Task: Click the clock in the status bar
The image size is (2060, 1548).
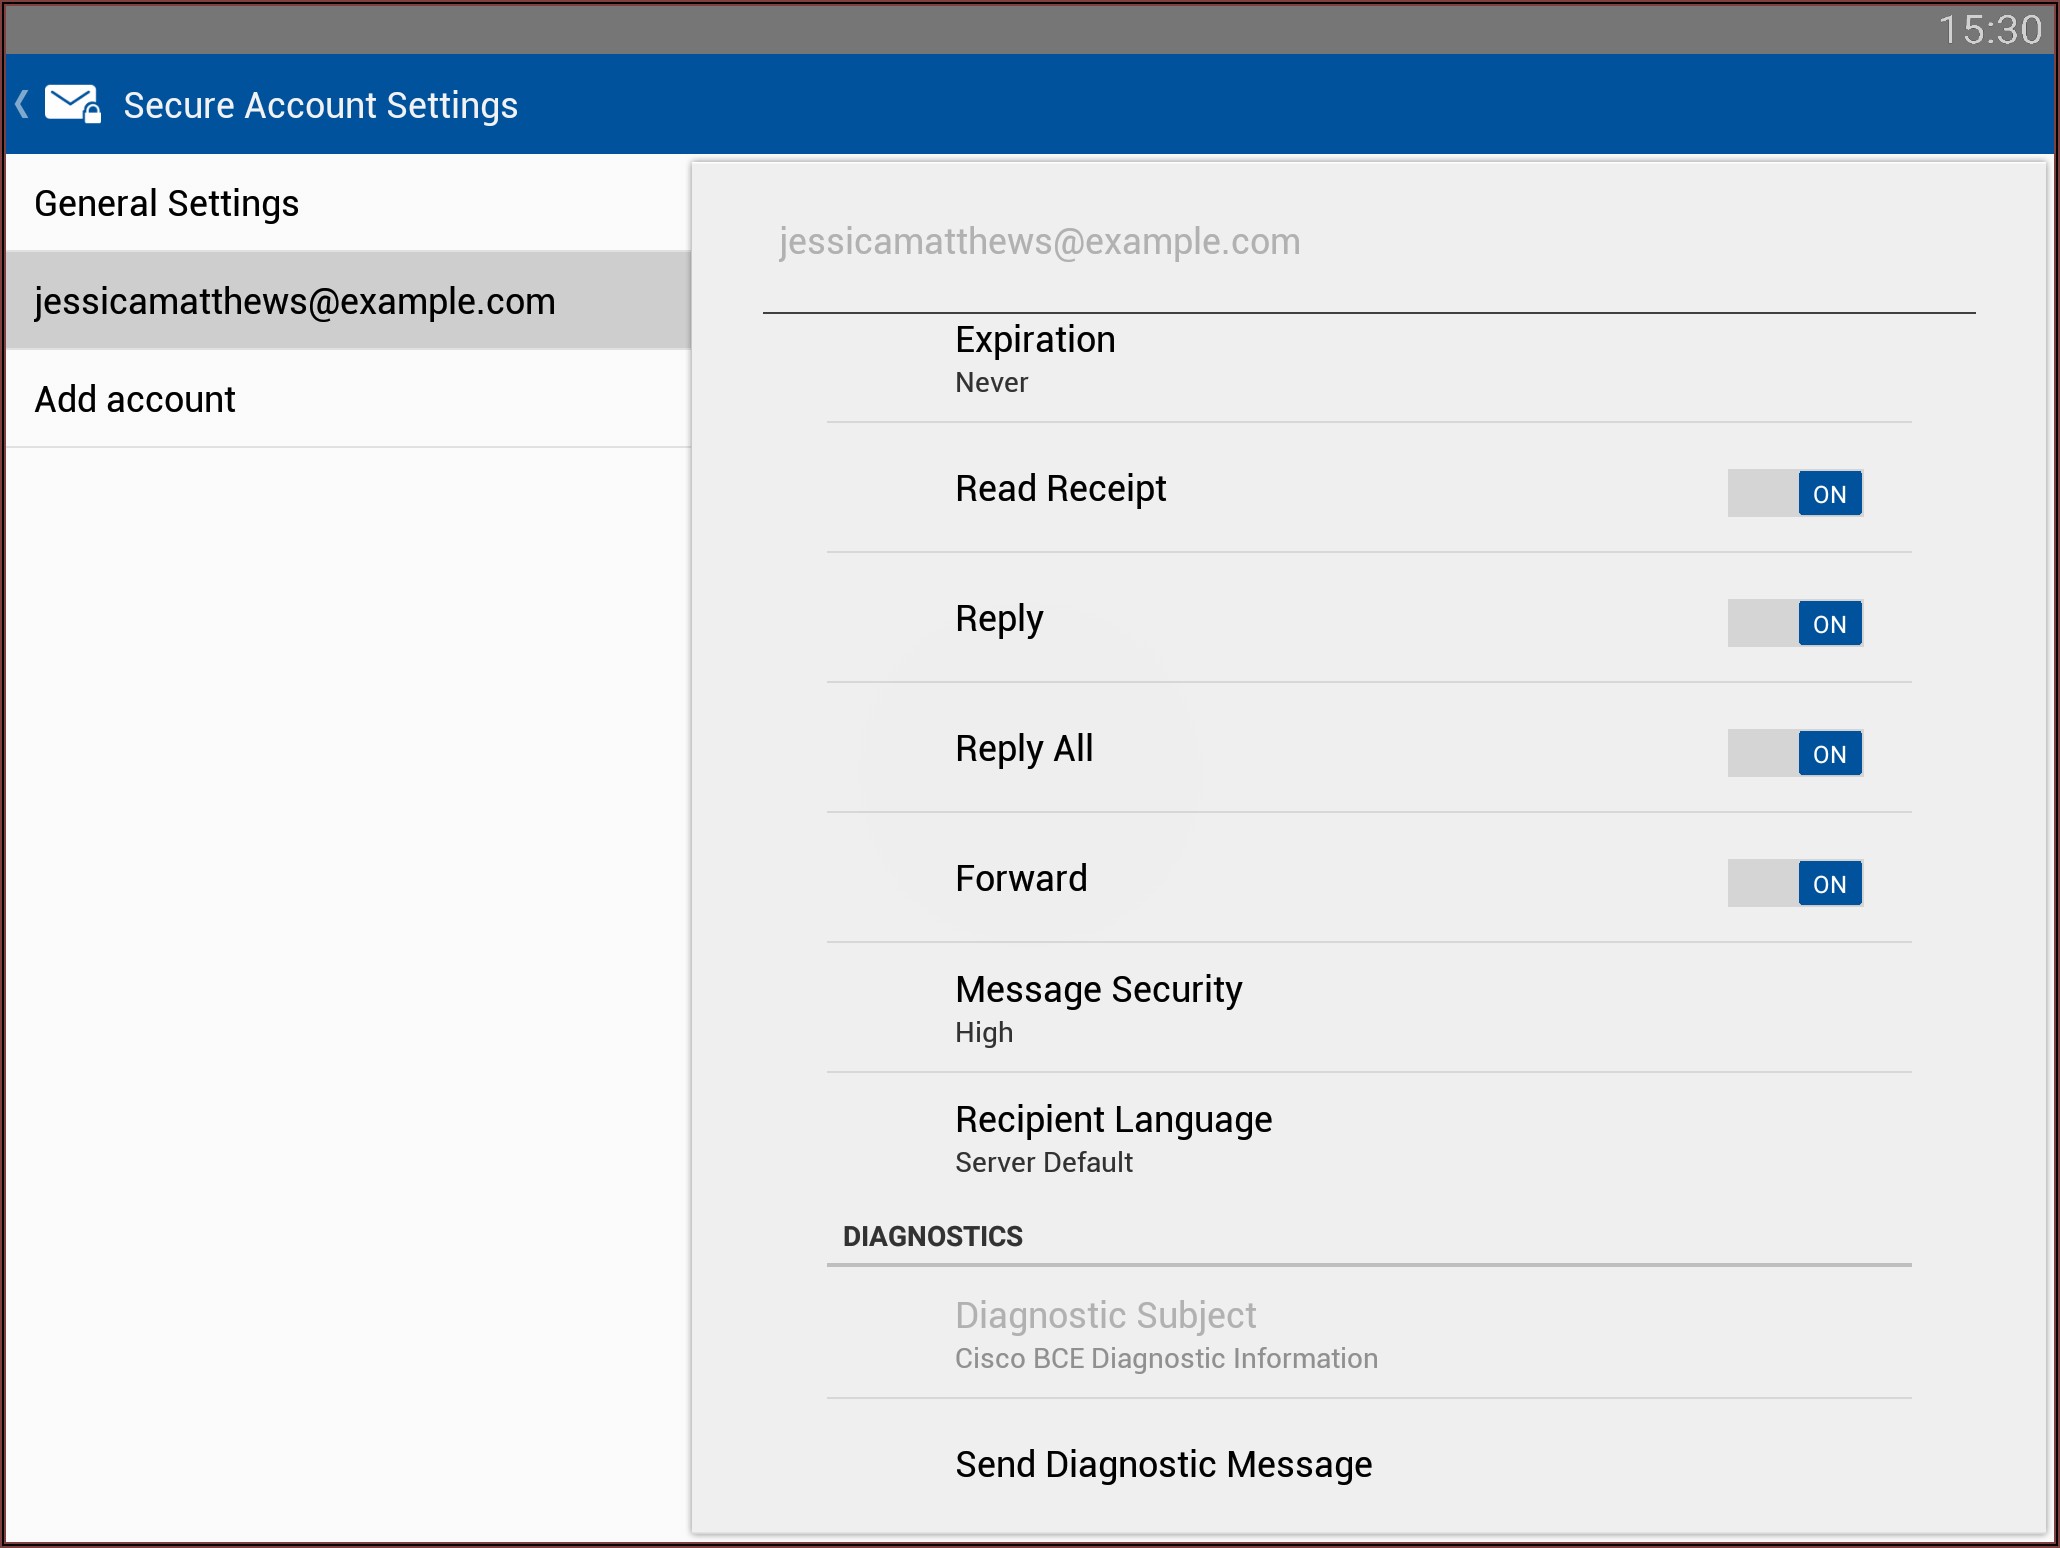Action: (x=1989, y=29)
